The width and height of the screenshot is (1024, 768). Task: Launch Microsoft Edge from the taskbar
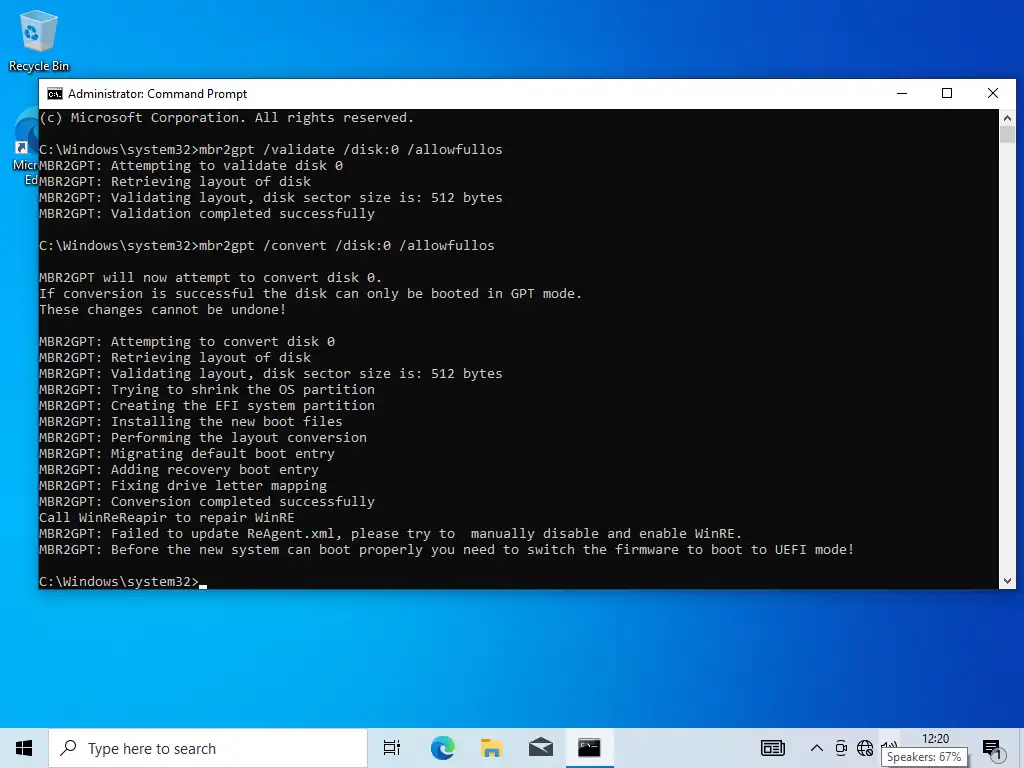click(x=443, y=748)
